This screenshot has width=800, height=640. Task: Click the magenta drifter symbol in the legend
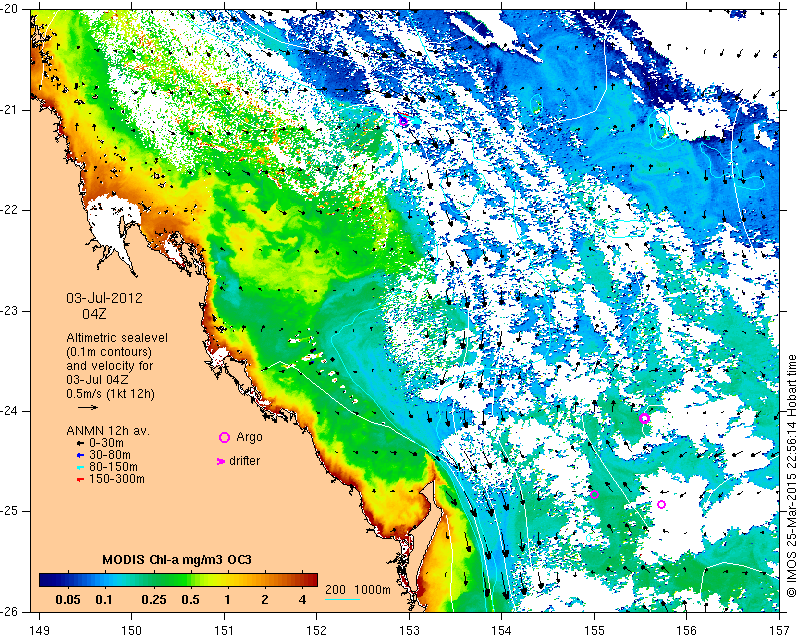221,461
